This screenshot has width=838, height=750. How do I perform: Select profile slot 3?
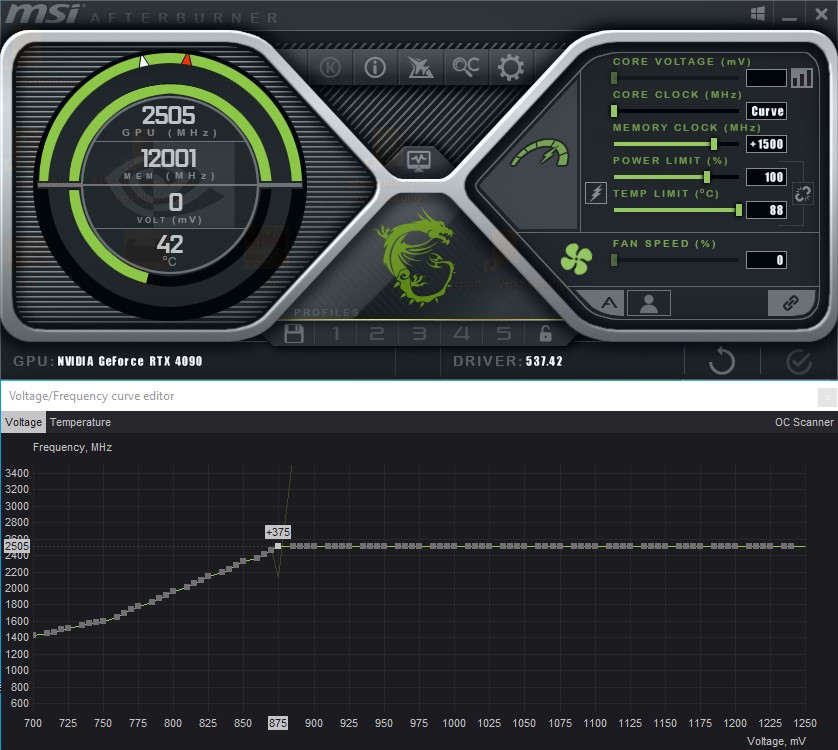click(x=420, y=334)
